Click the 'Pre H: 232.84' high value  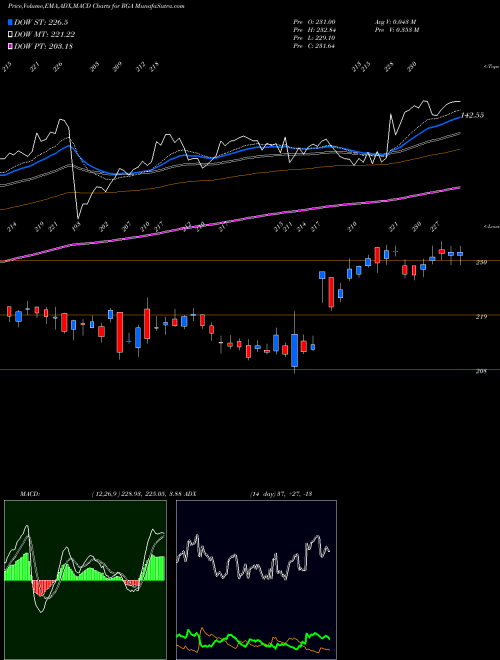click(x=314, y=30)
